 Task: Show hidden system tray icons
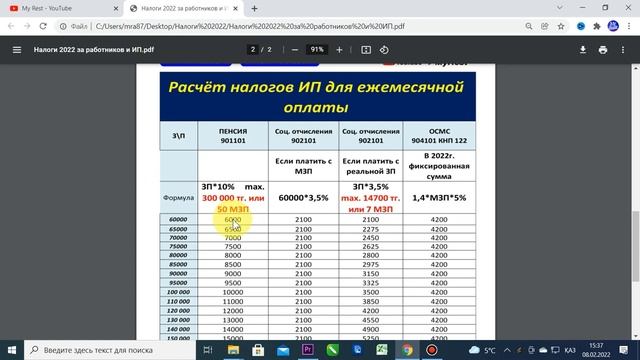click(507, 350)
